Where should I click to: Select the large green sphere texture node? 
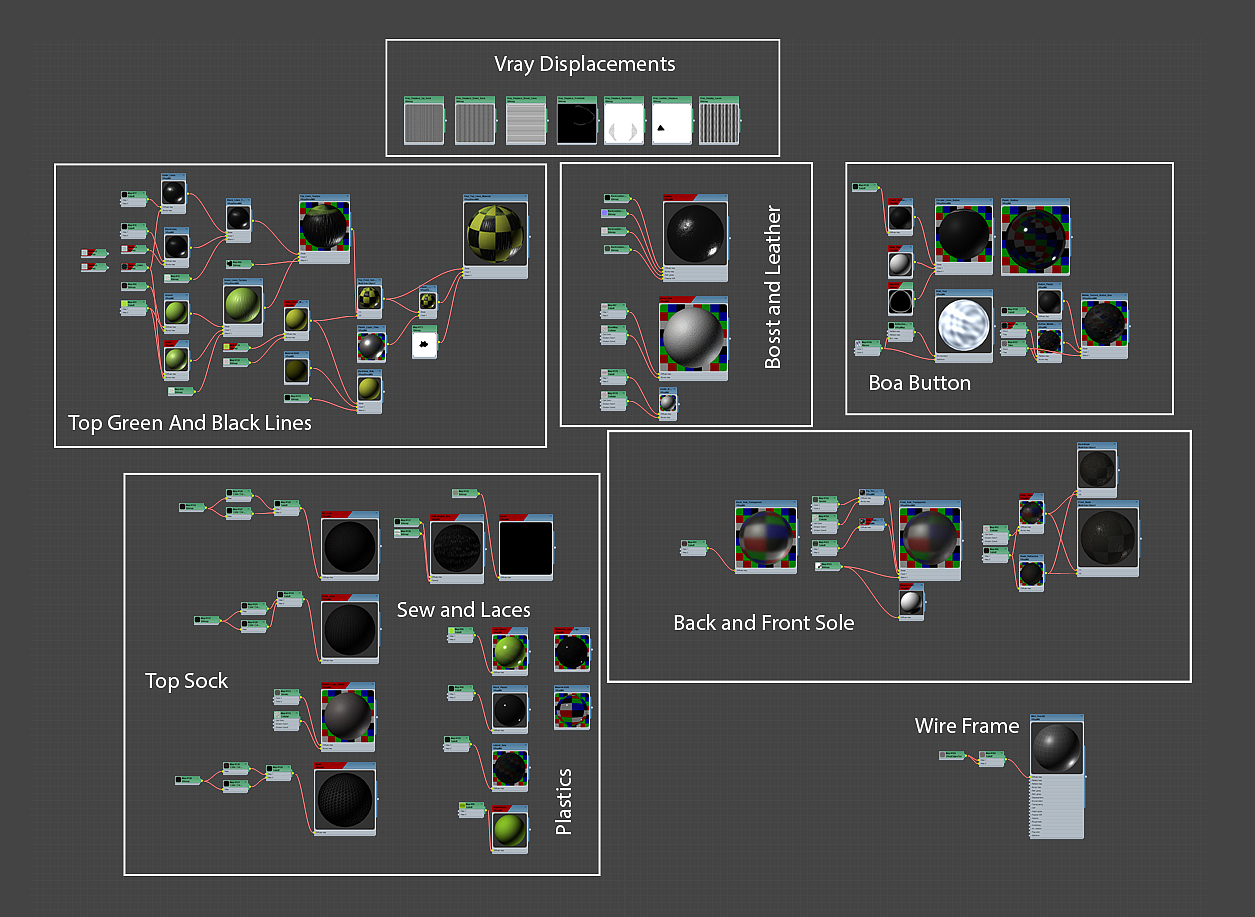click(x=243, y=306)
